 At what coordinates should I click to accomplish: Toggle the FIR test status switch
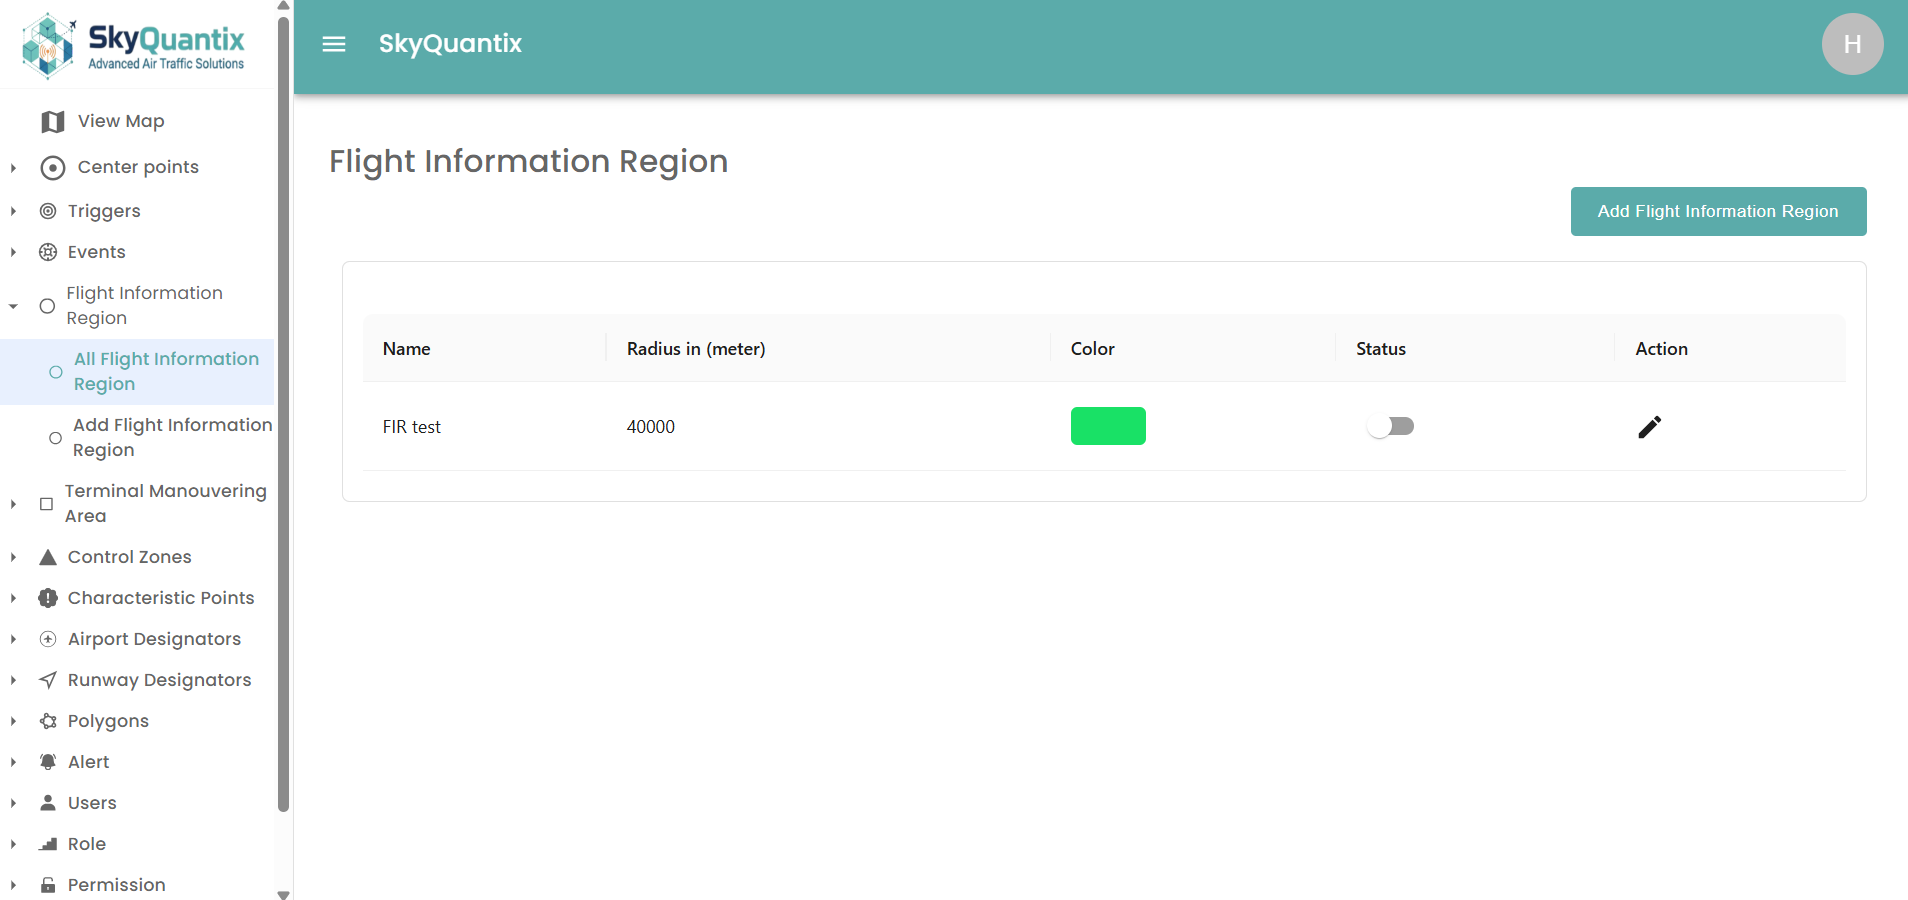pyautogui.click(x=1390, y=427)
